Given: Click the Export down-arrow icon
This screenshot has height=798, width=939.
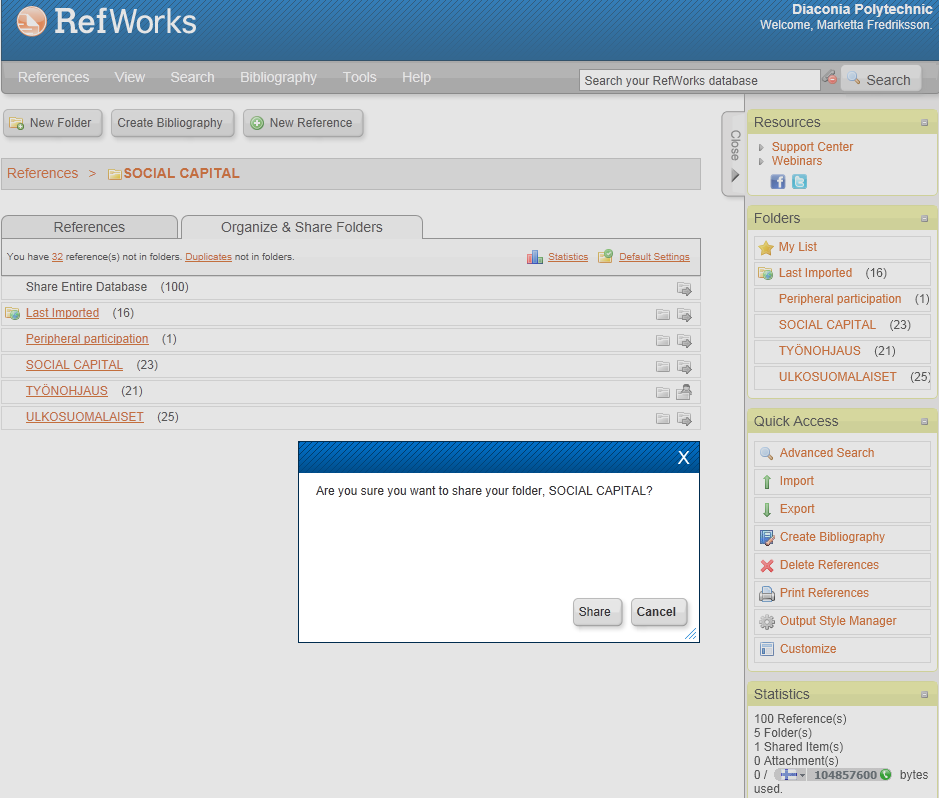Looking at the screenshot, I should [767, 509].
